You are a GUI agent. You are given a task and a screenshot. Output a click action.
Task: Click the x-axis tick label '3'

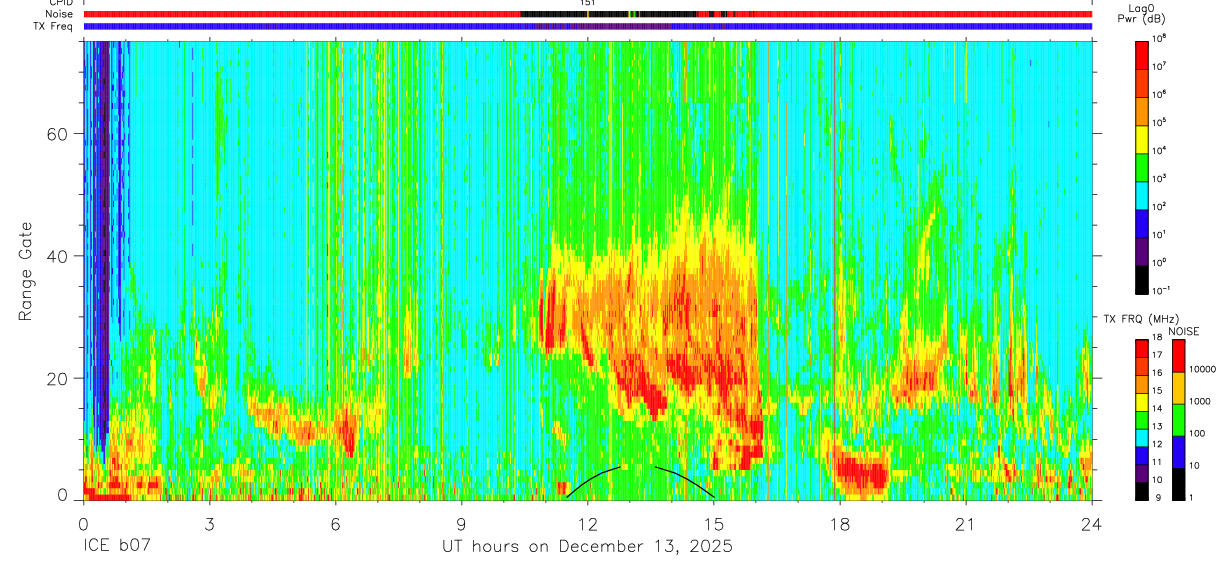coord(209,524)
